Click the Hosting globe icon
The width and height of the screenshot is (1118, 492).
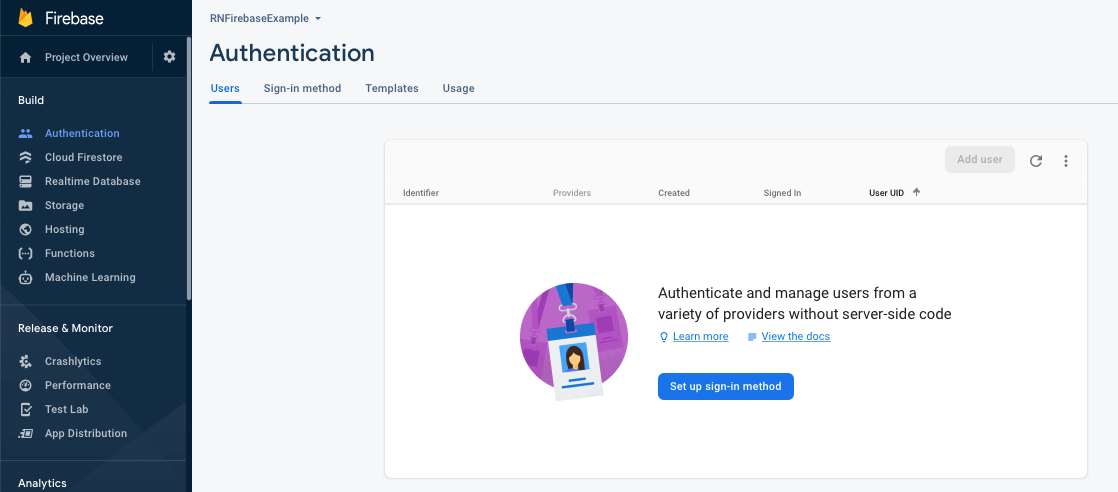tap(26, 230)
